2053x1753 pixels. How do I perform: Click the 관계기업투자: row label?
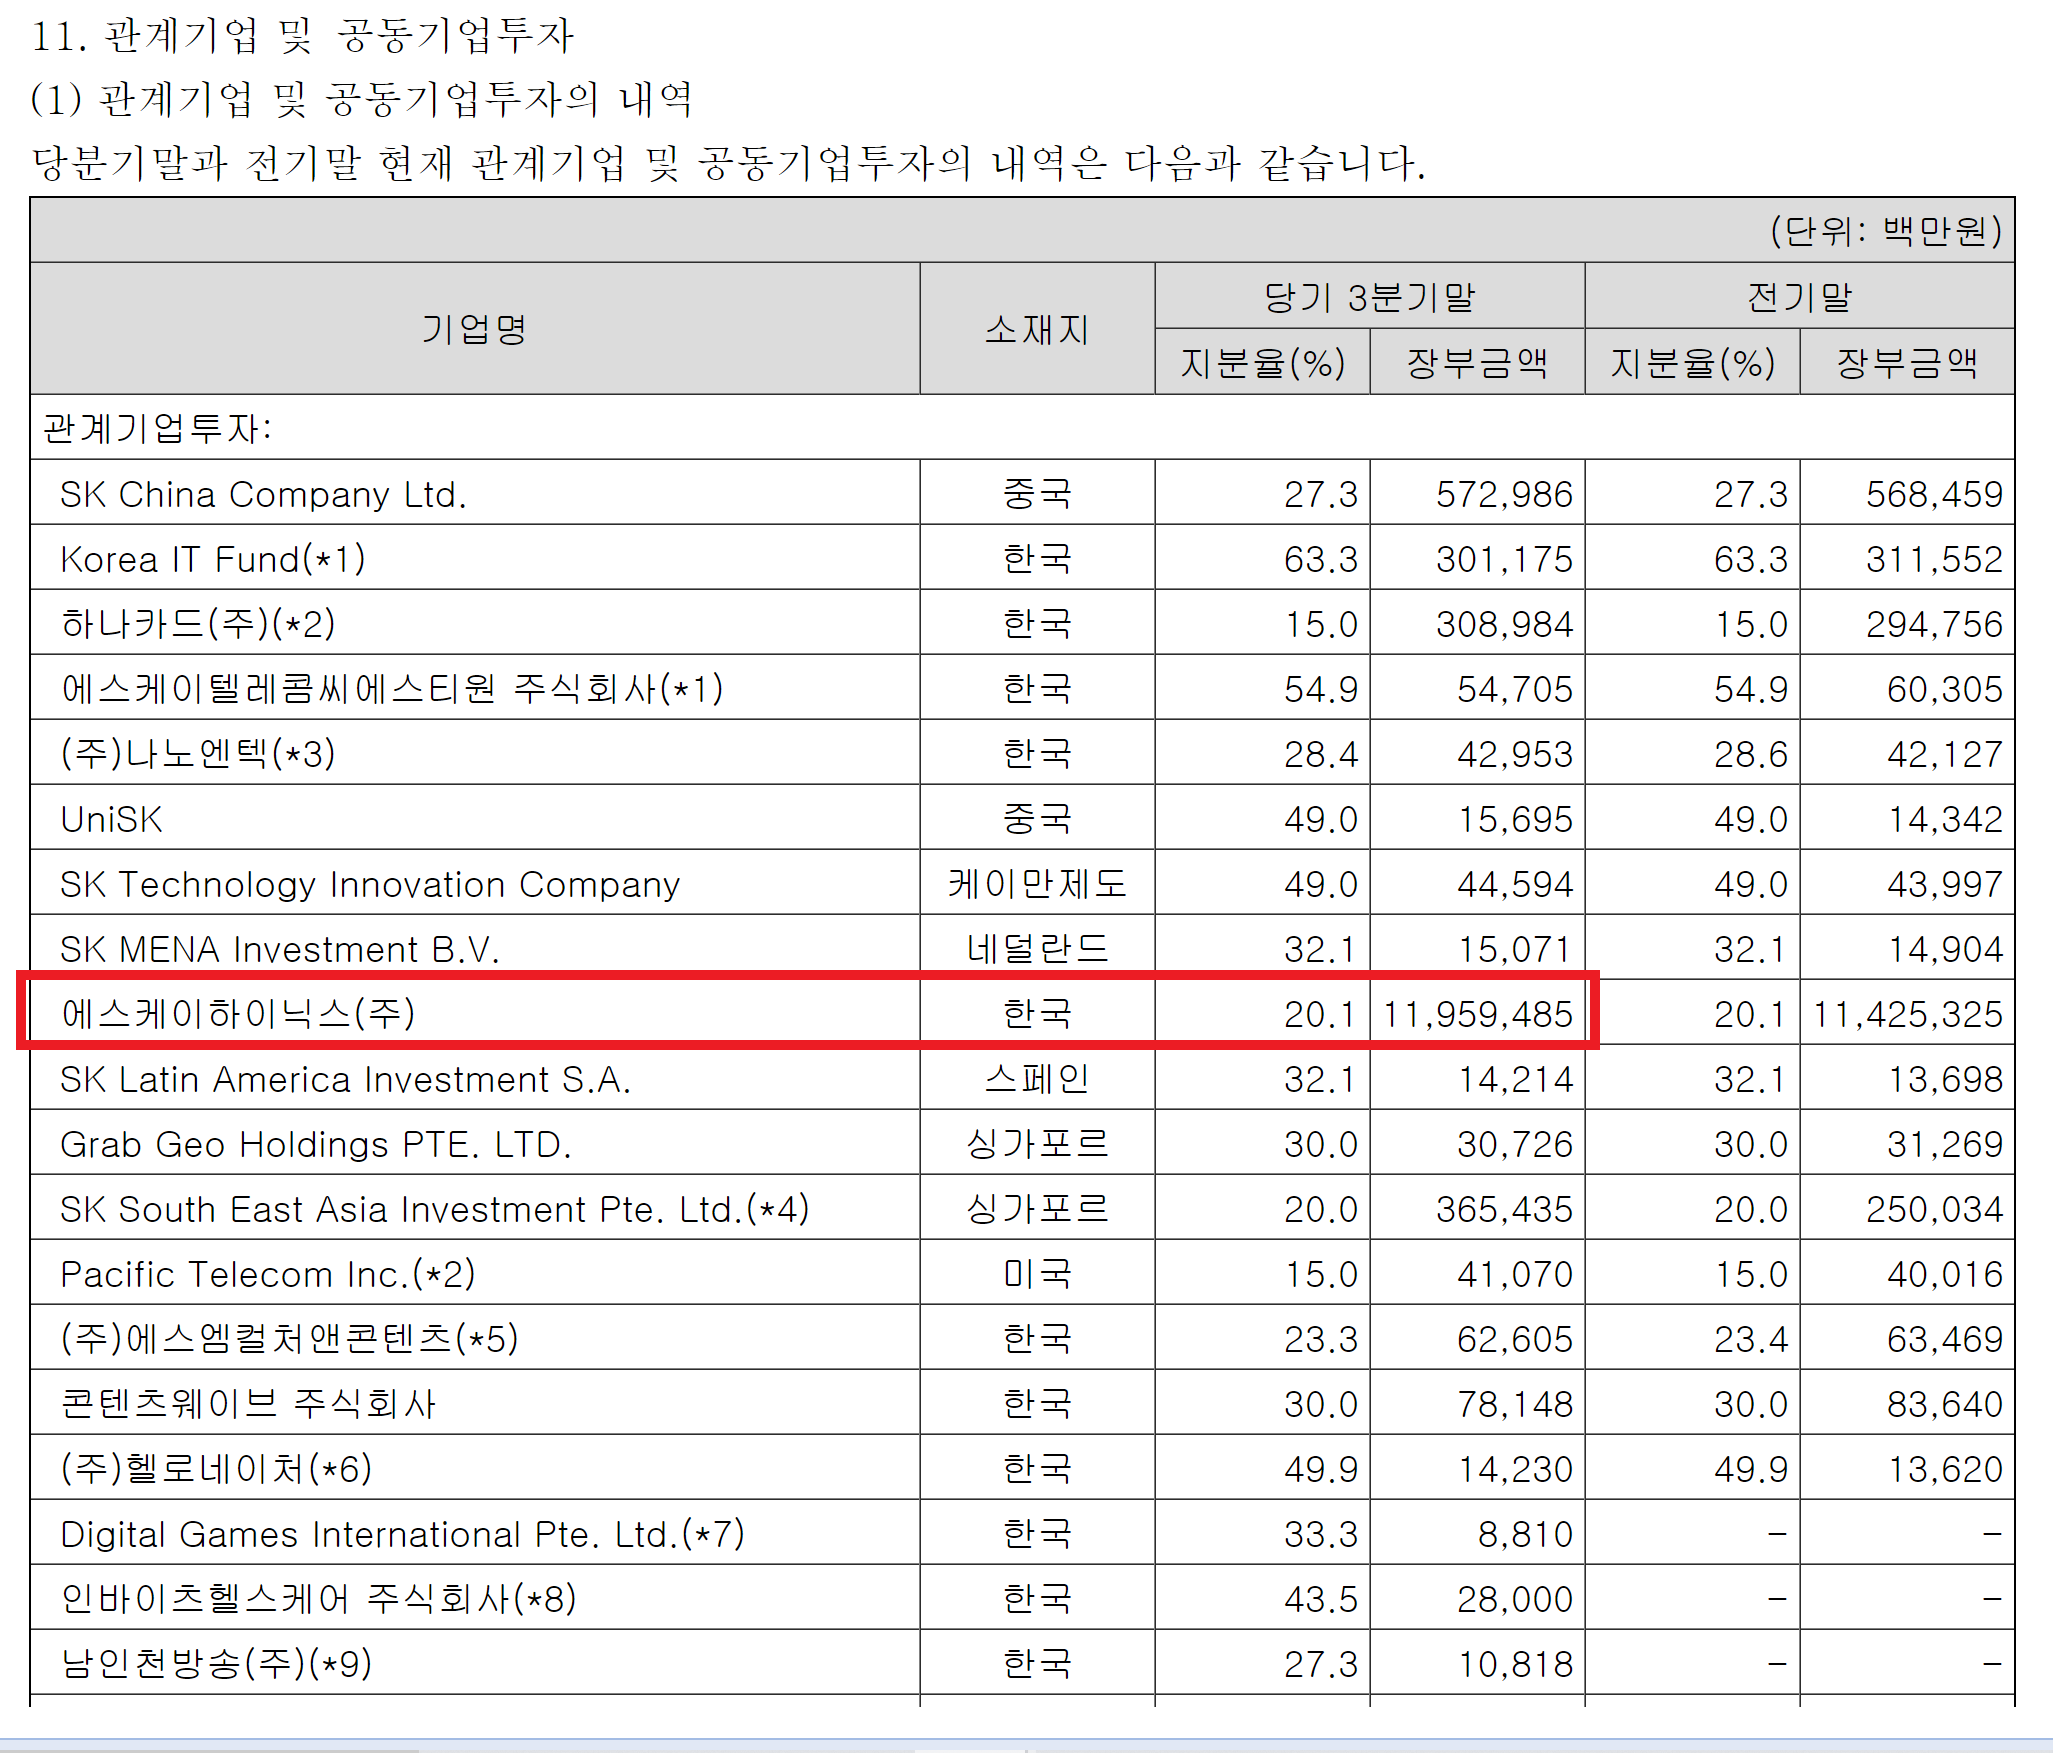pyautogui.click(x=157, y=428)
